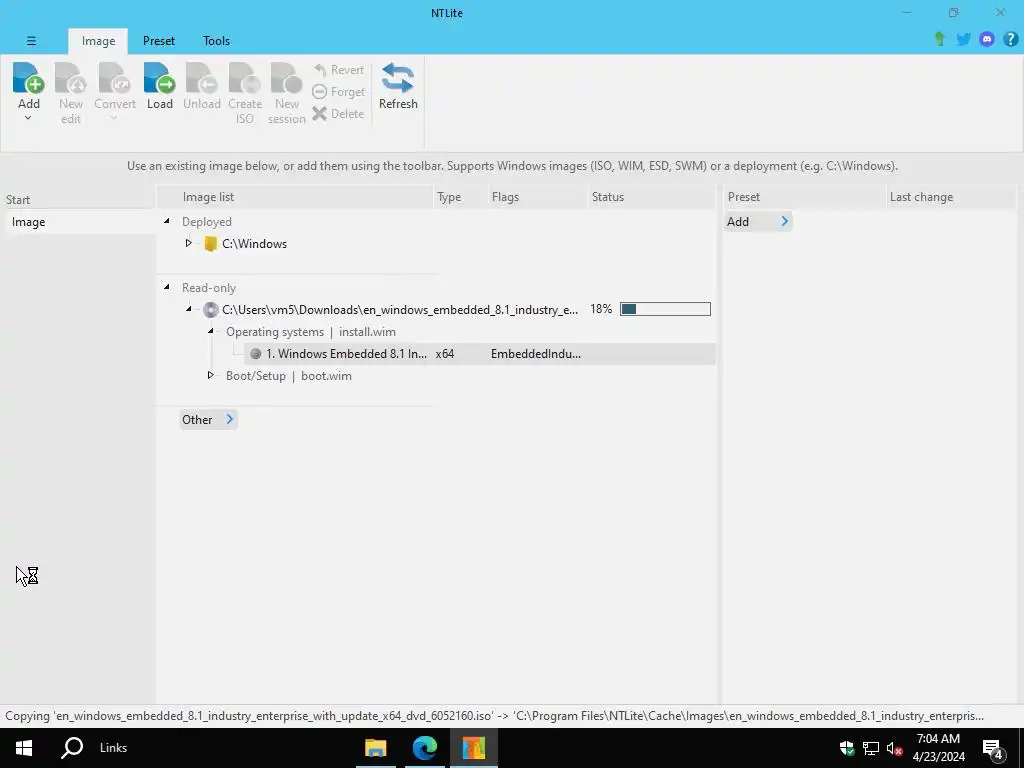Click the Delete button in toolbar
Viewport: 1024px width, 768px height.
pyautogui.click(x=338, y=114)
